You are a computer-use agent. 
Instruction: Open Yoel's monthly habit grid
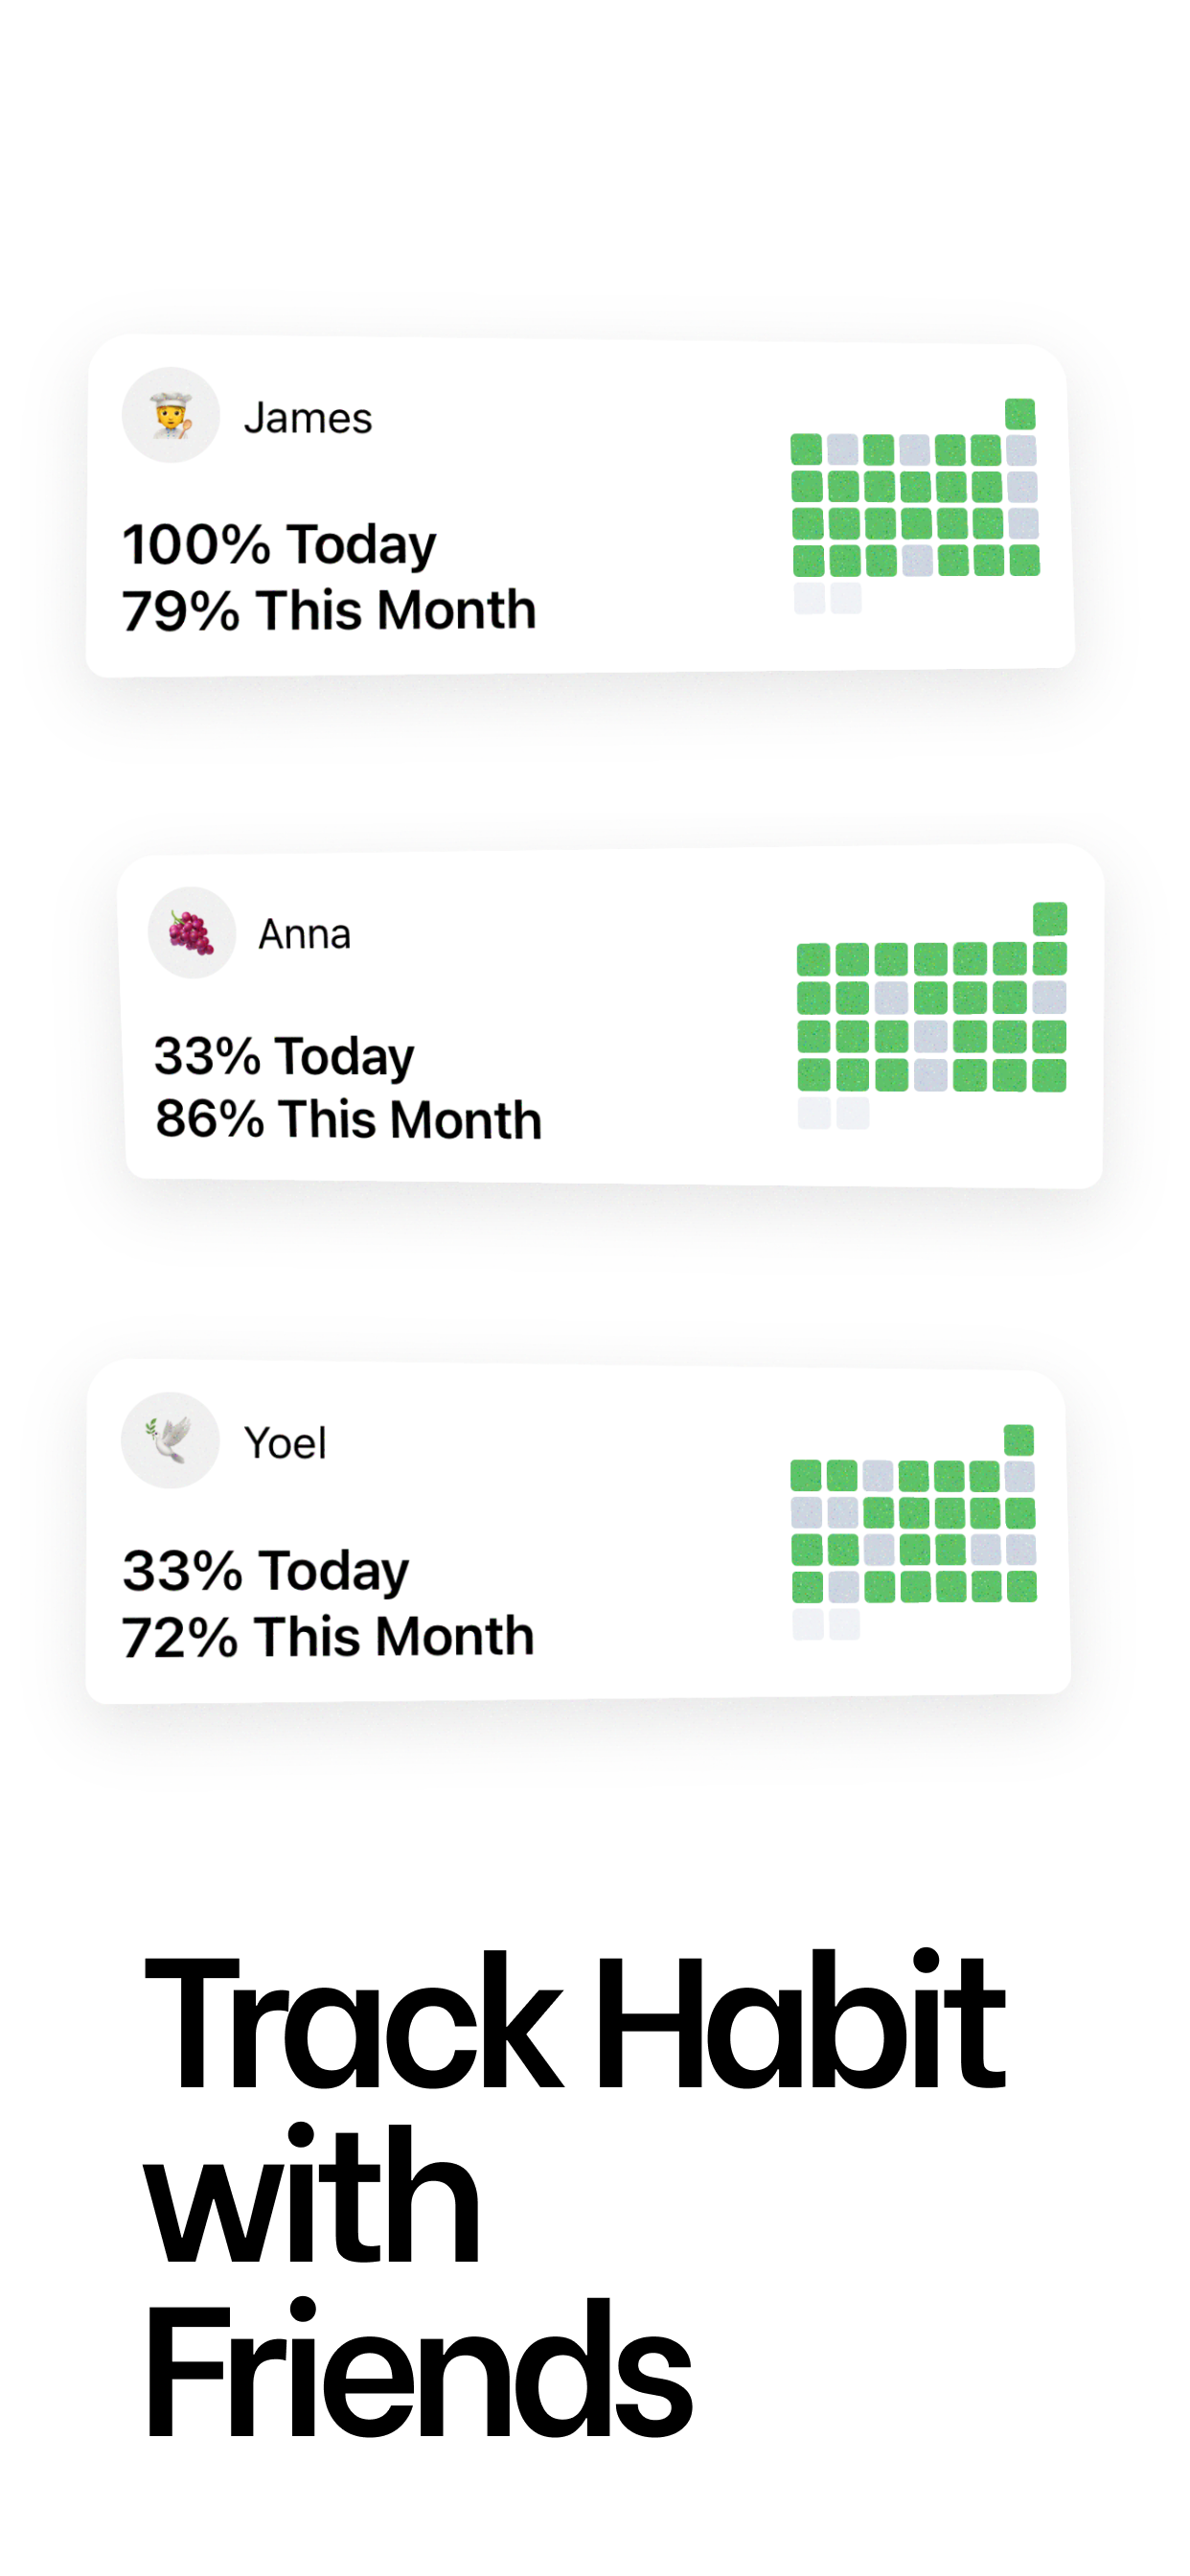(x=914, y=1532)
